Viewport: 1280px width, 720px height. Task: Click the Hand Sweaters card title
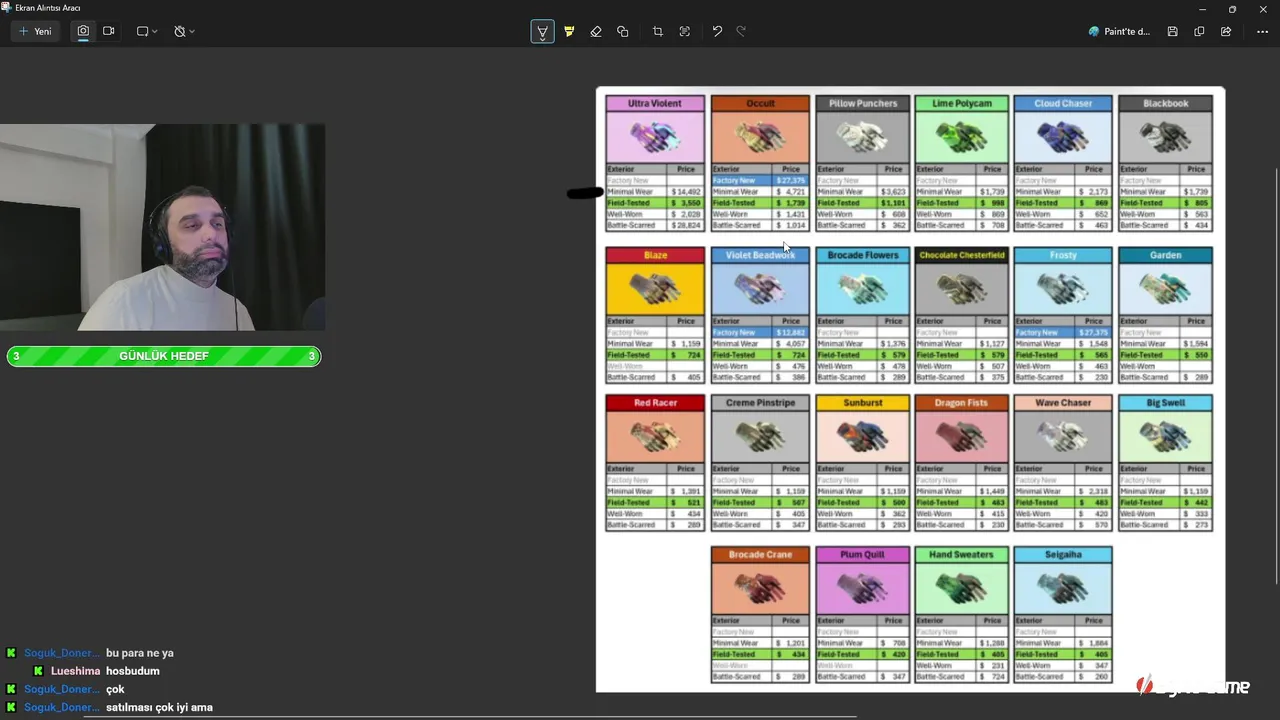coord(961,555)
